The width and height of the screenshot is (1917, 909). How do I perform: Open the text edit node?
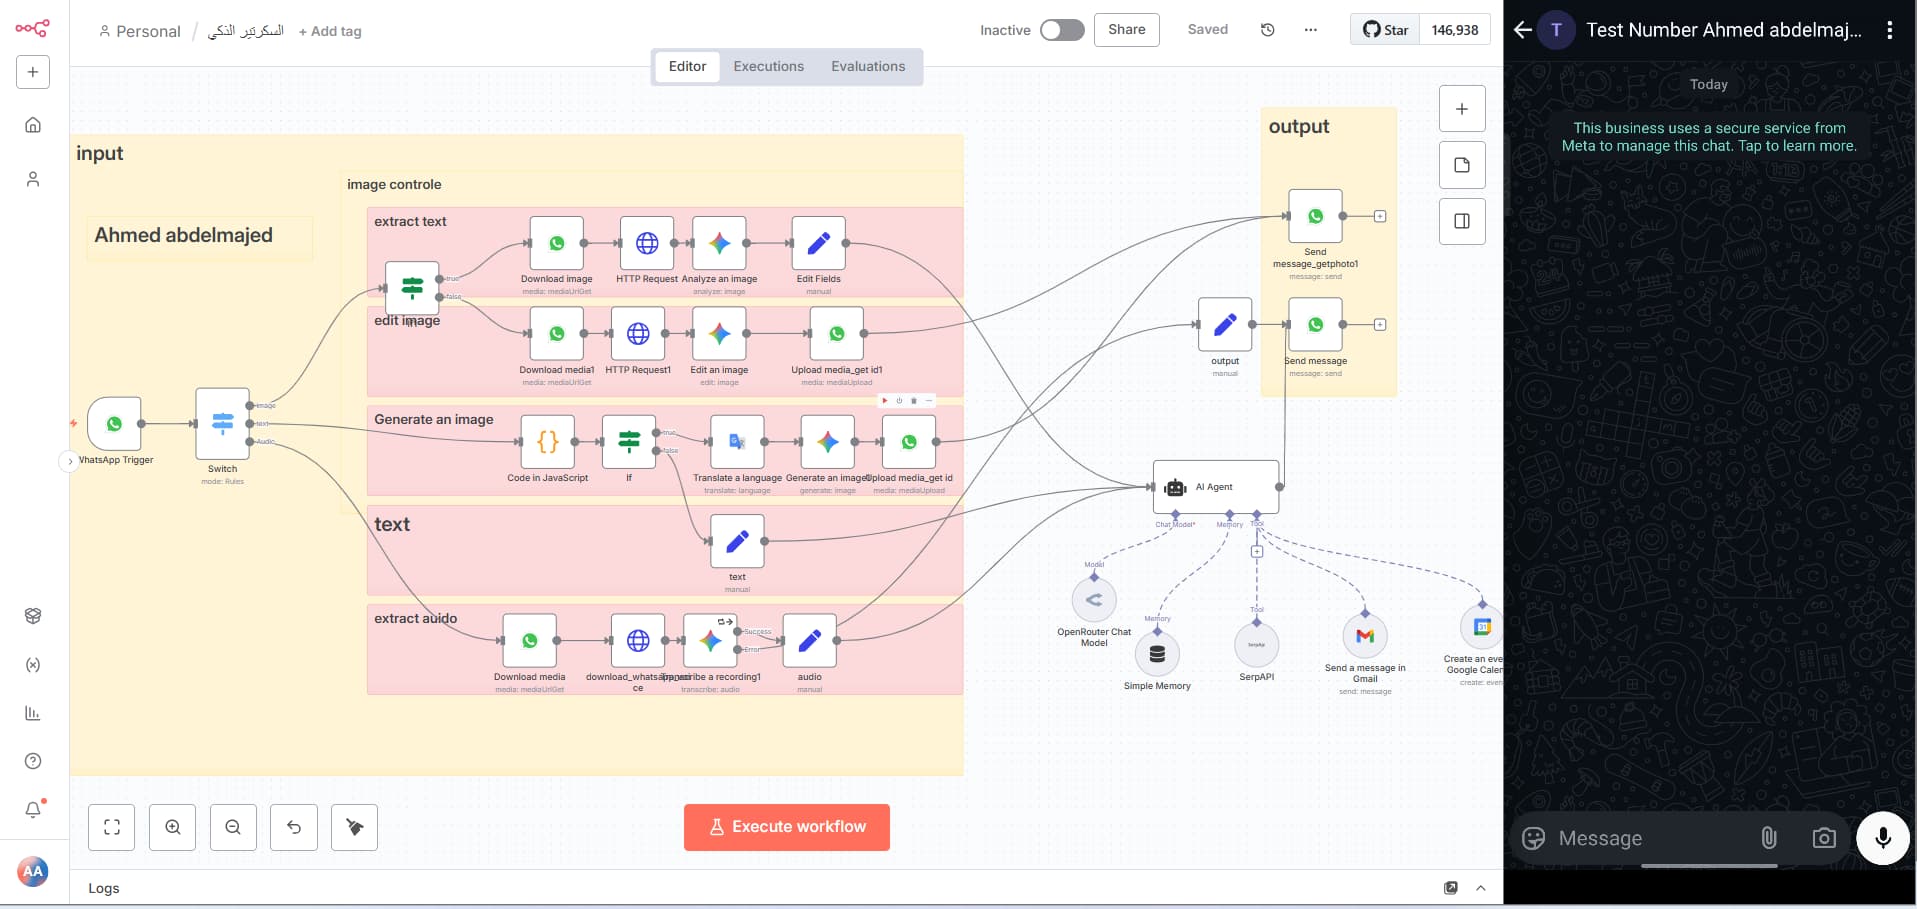[737, 541]
